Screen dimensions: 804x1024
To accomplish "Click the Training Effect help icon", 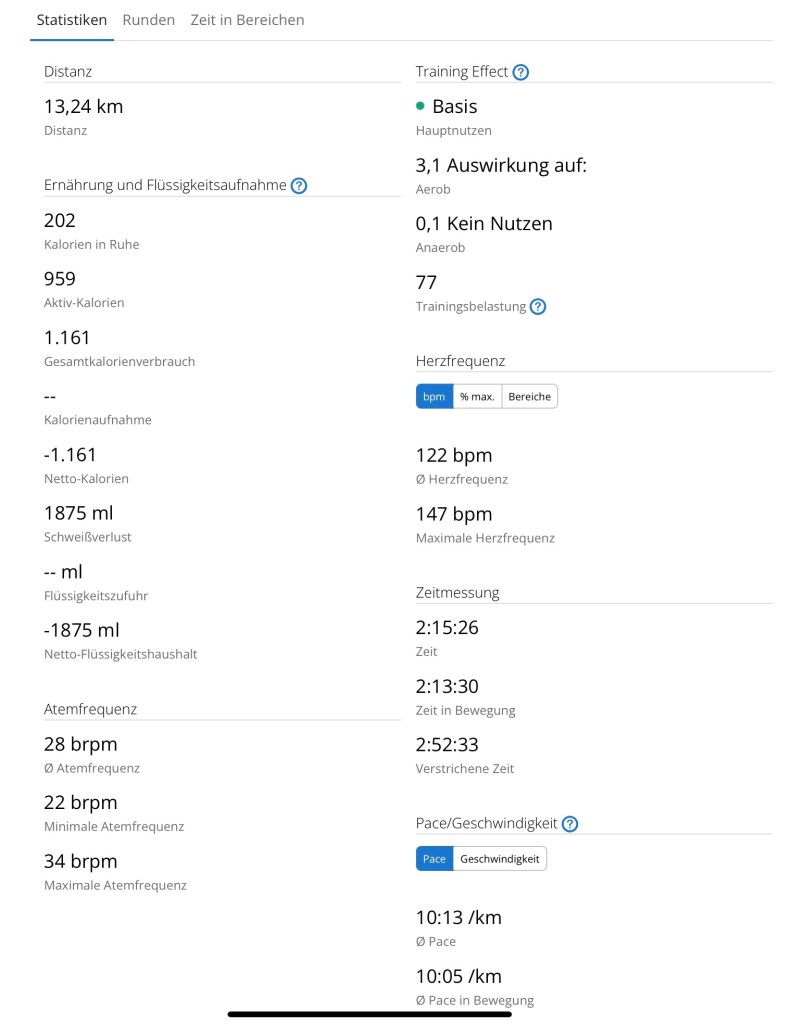I will pos(520,72).
